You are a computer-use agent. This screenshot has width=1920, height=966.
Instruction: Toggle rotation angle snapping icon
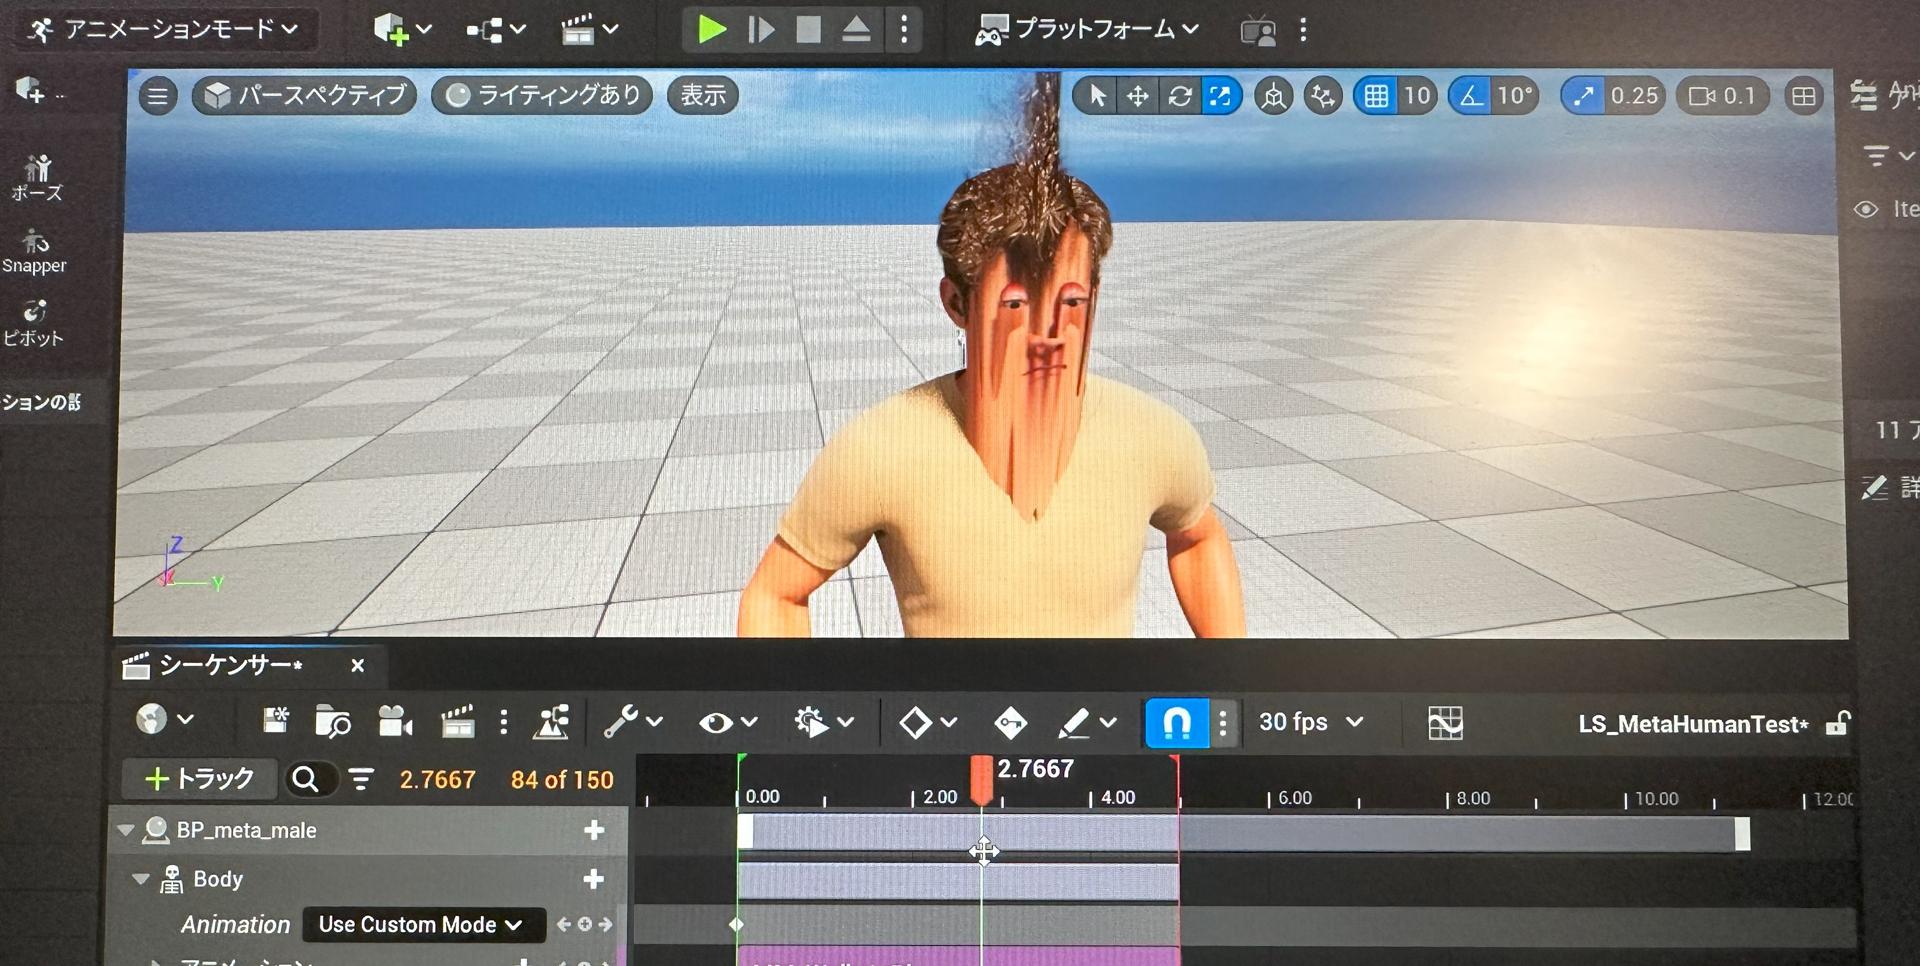pyautogui.click(x=1470, y=96)
